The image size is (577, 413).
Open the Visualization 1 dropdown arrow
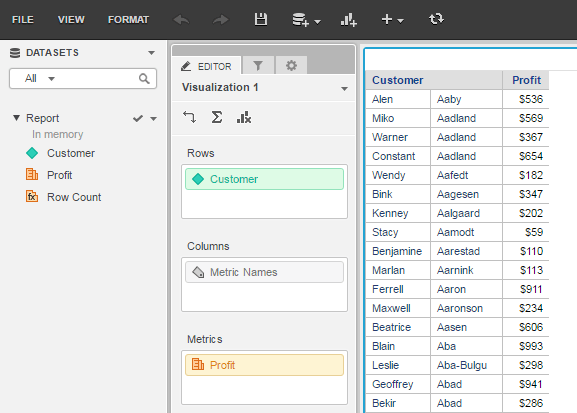(x=344, y=88)
